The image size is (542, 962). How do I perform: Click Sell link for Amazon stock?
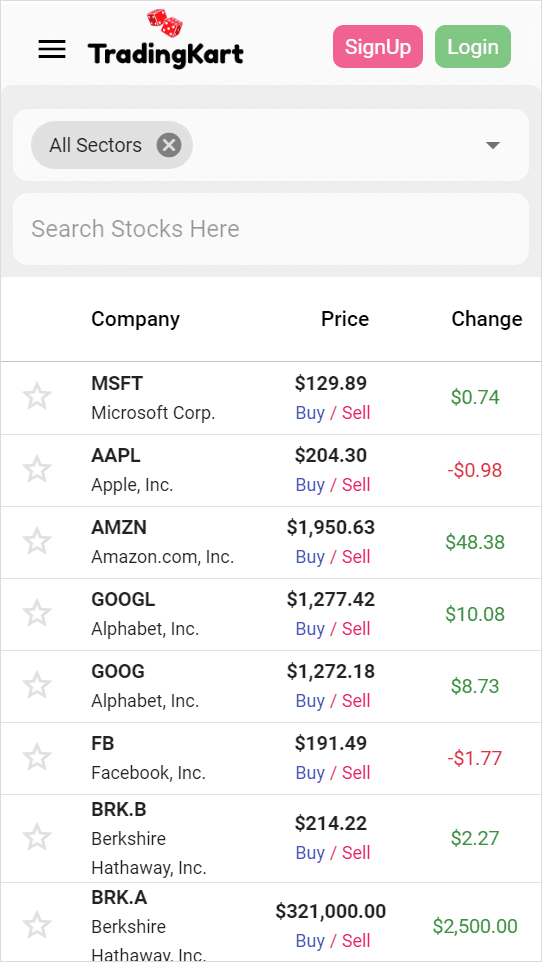[356, 557]
